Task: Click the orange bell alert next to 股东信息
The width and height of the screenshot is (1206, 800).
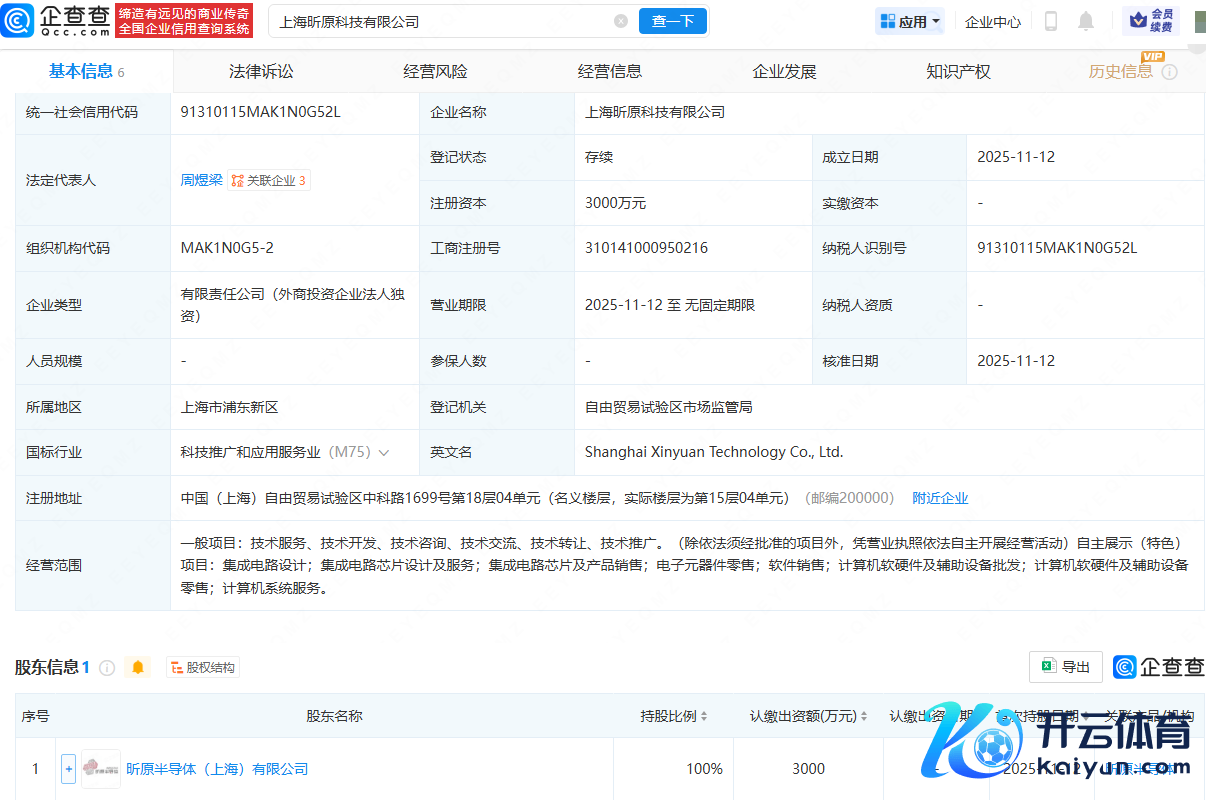Action: coord(138,667)
